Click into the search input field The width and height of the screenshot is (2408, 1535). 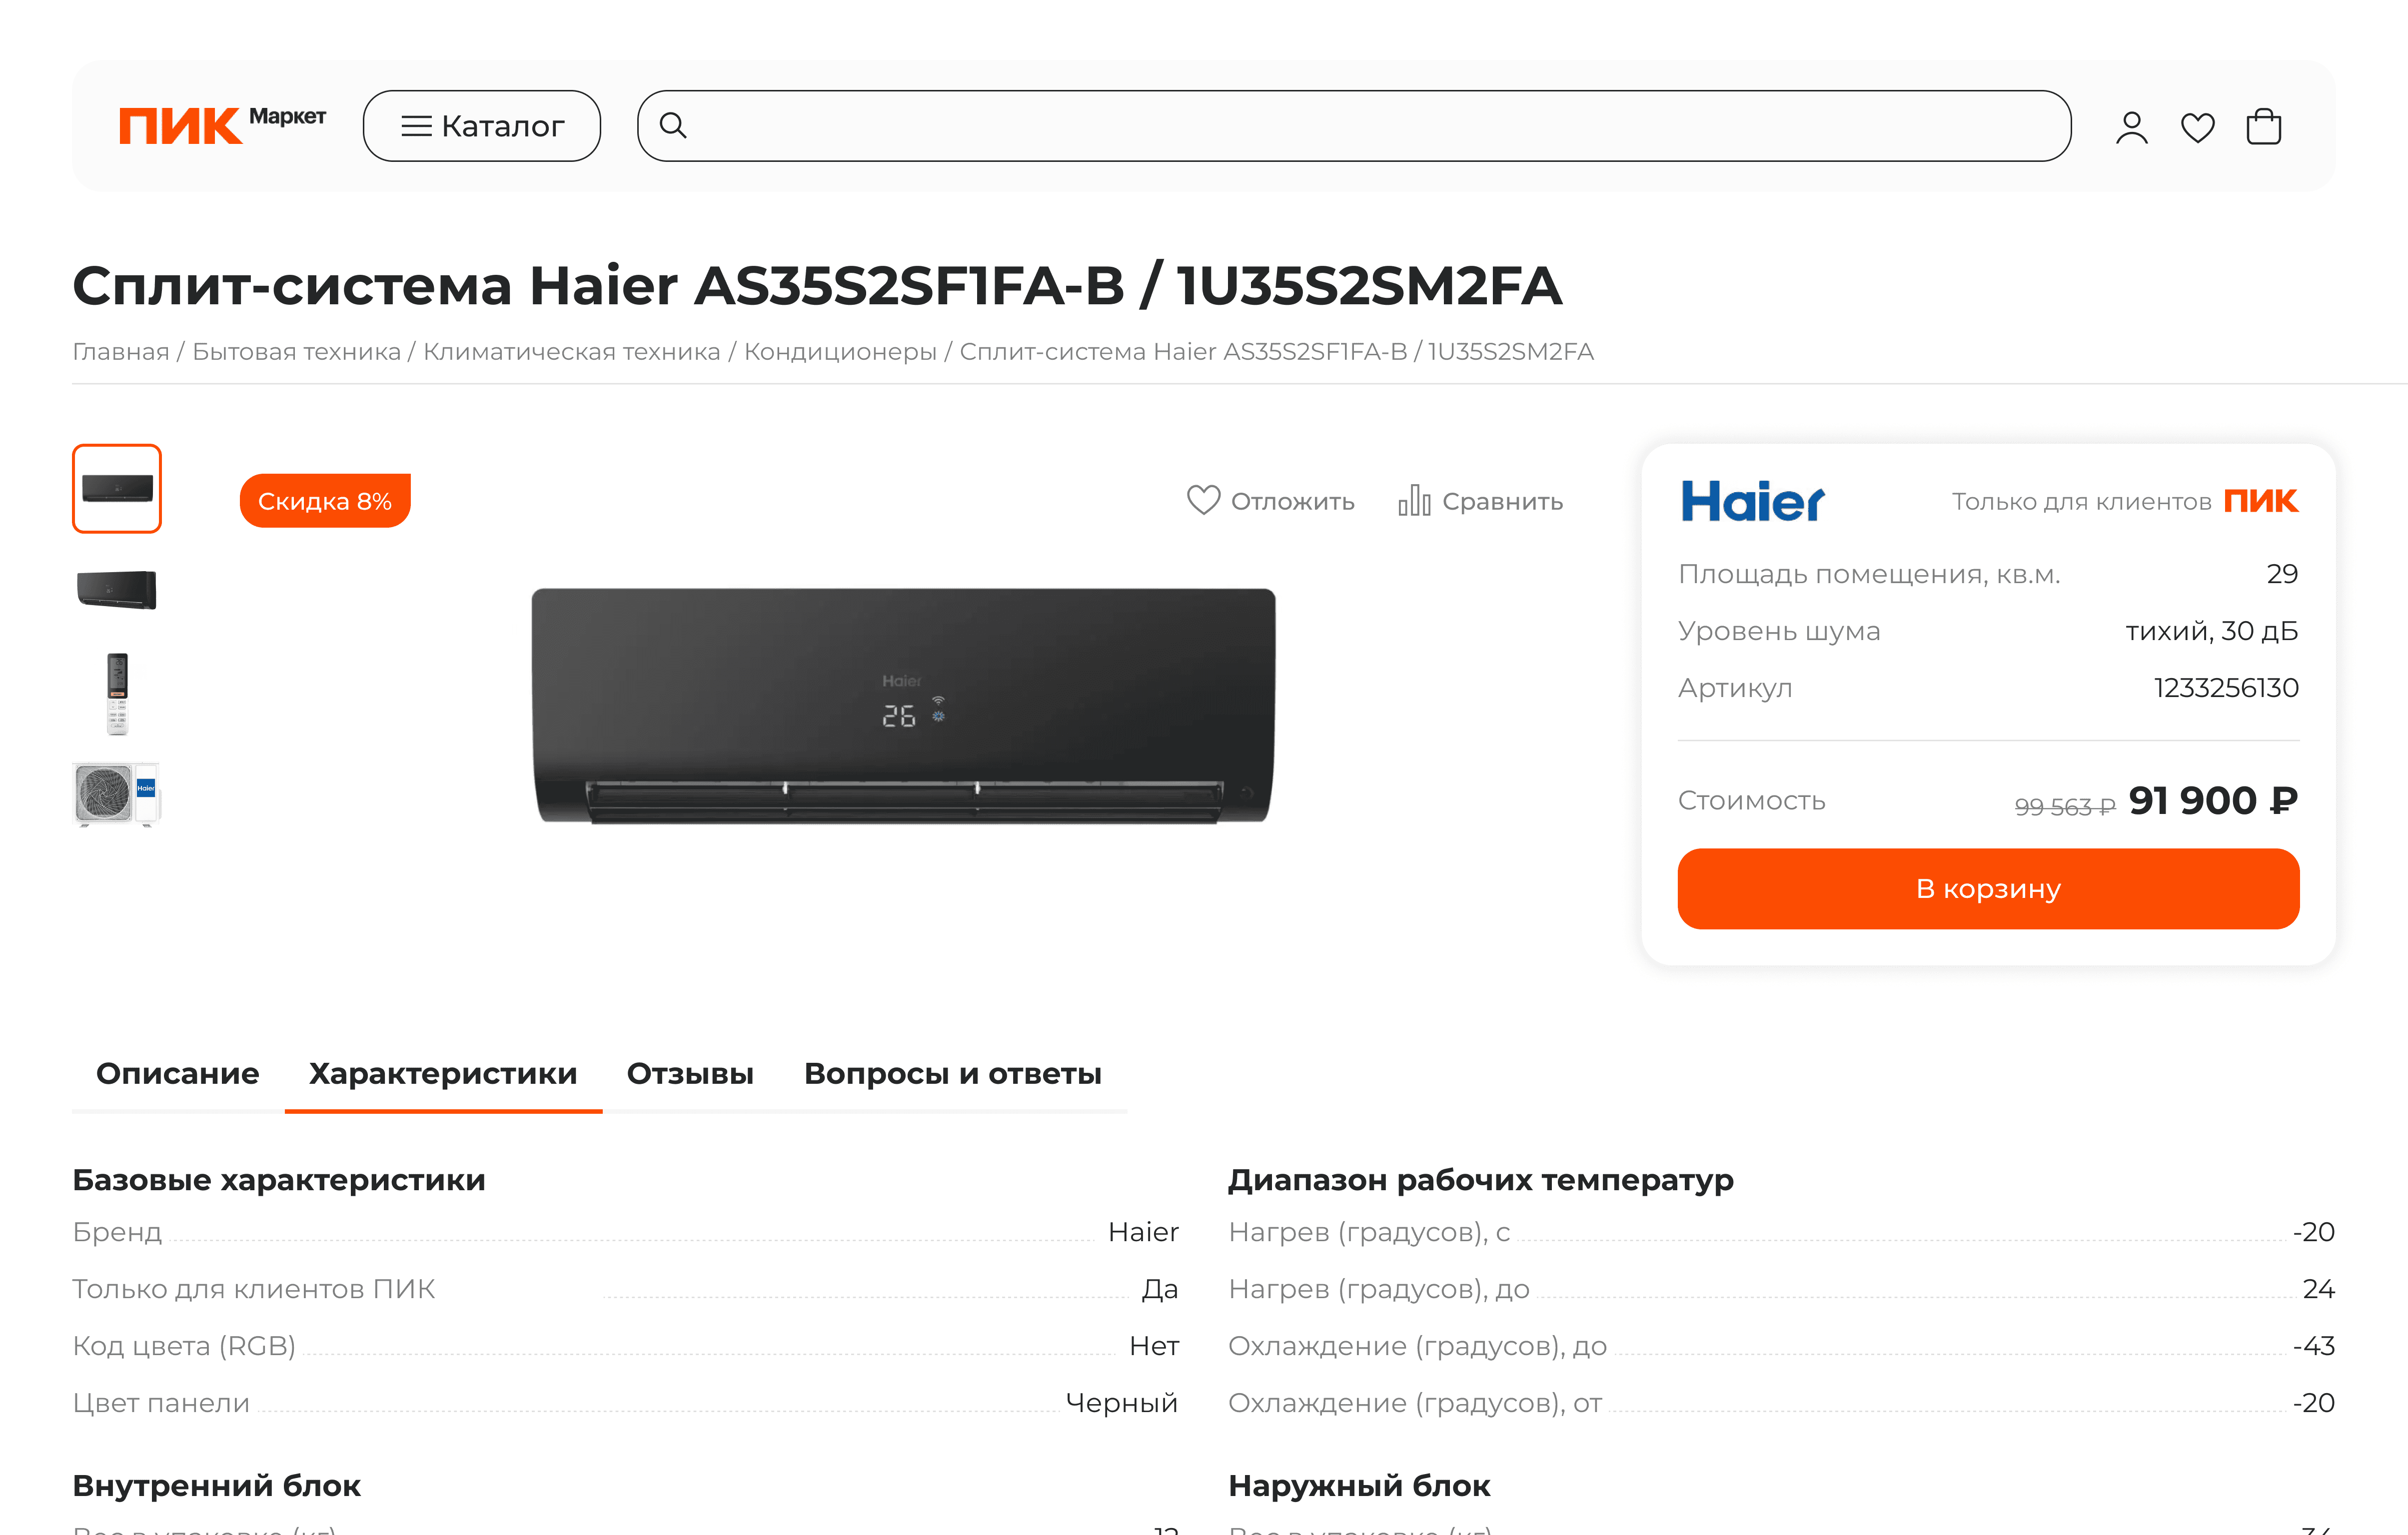click(x=1354, y=126)
